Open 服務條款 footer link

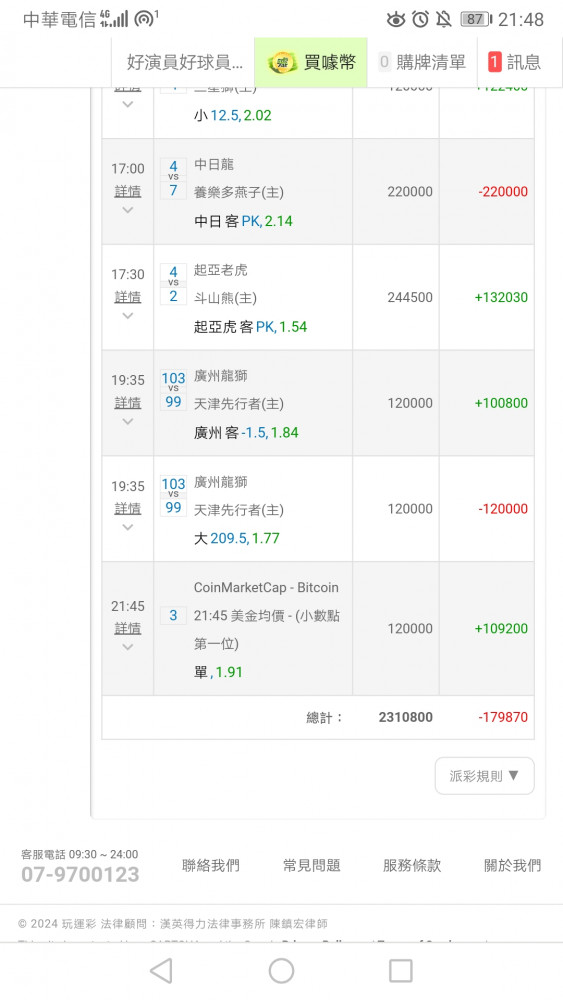pyautogui.click(x=412, y=865)
